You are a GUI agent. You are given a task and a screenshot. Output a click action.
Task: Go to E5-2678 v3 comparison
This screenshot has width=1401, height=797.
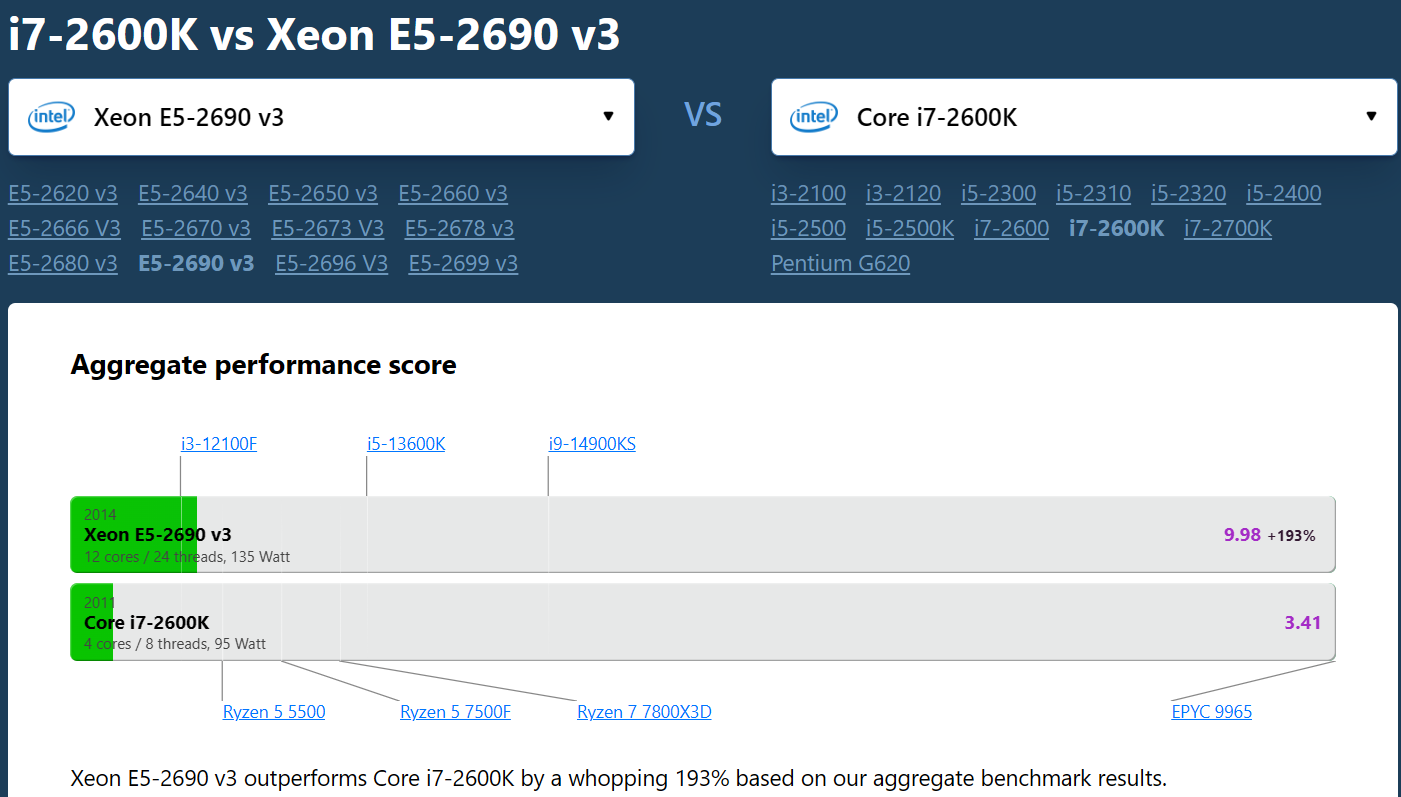click(460, 229)
